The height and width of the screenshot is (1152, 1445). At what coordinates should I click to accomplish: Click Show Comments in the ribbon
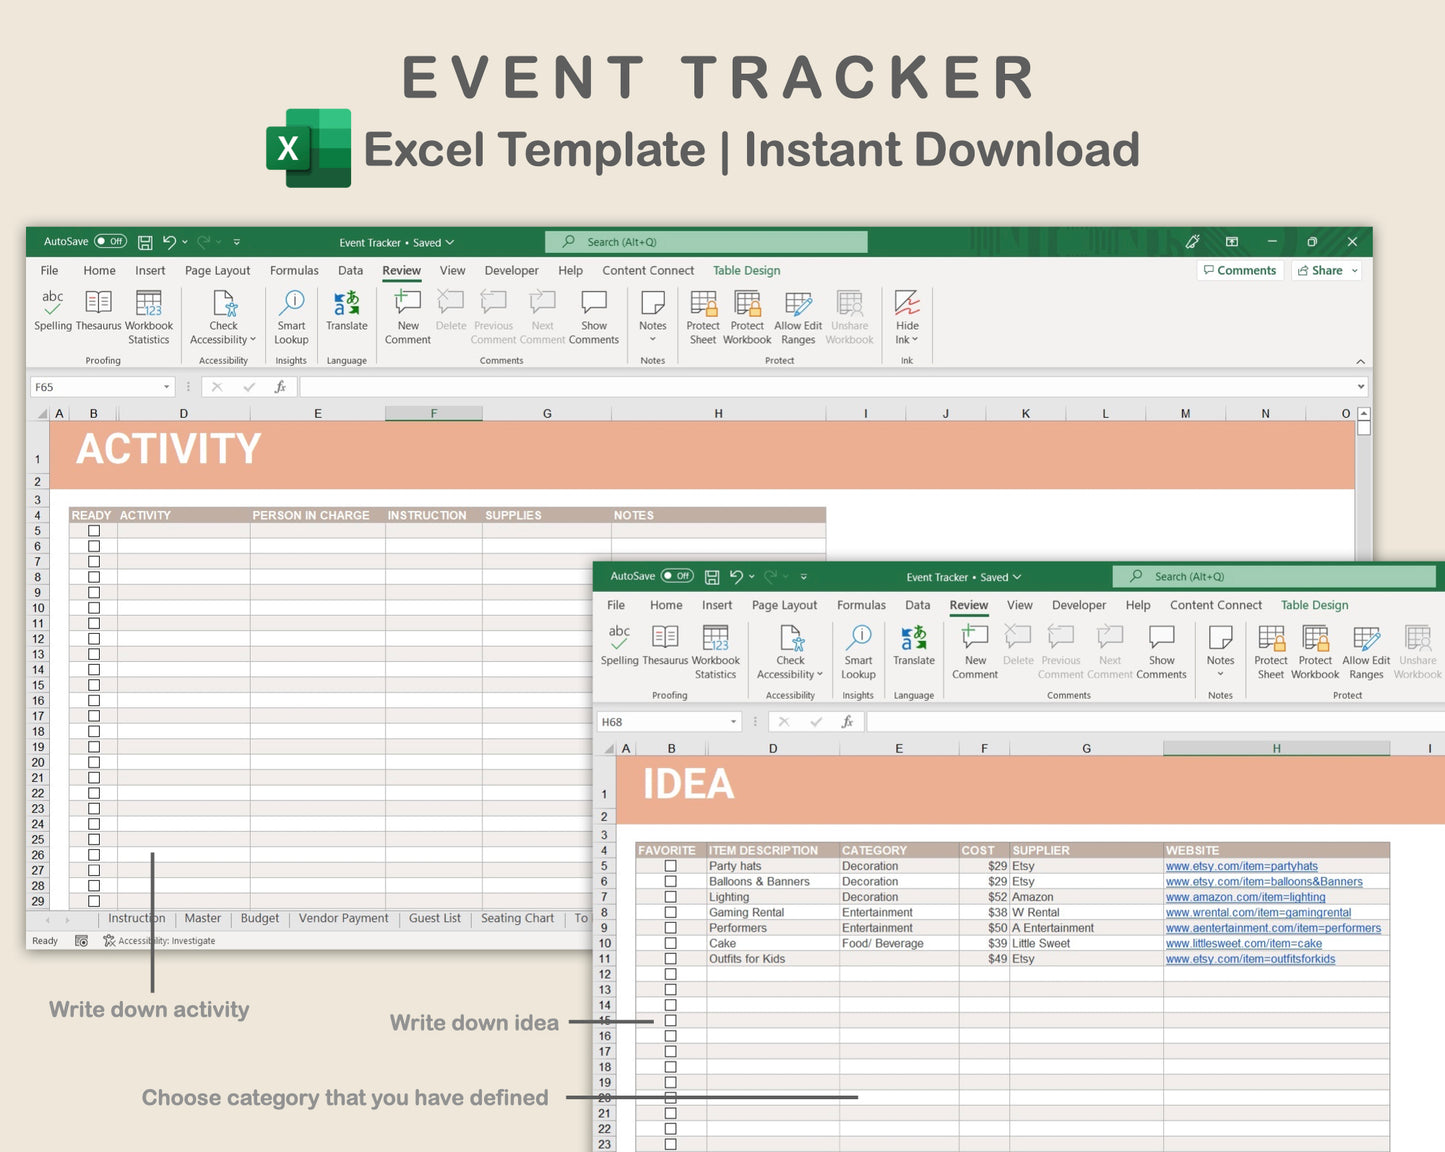(594, 313)
